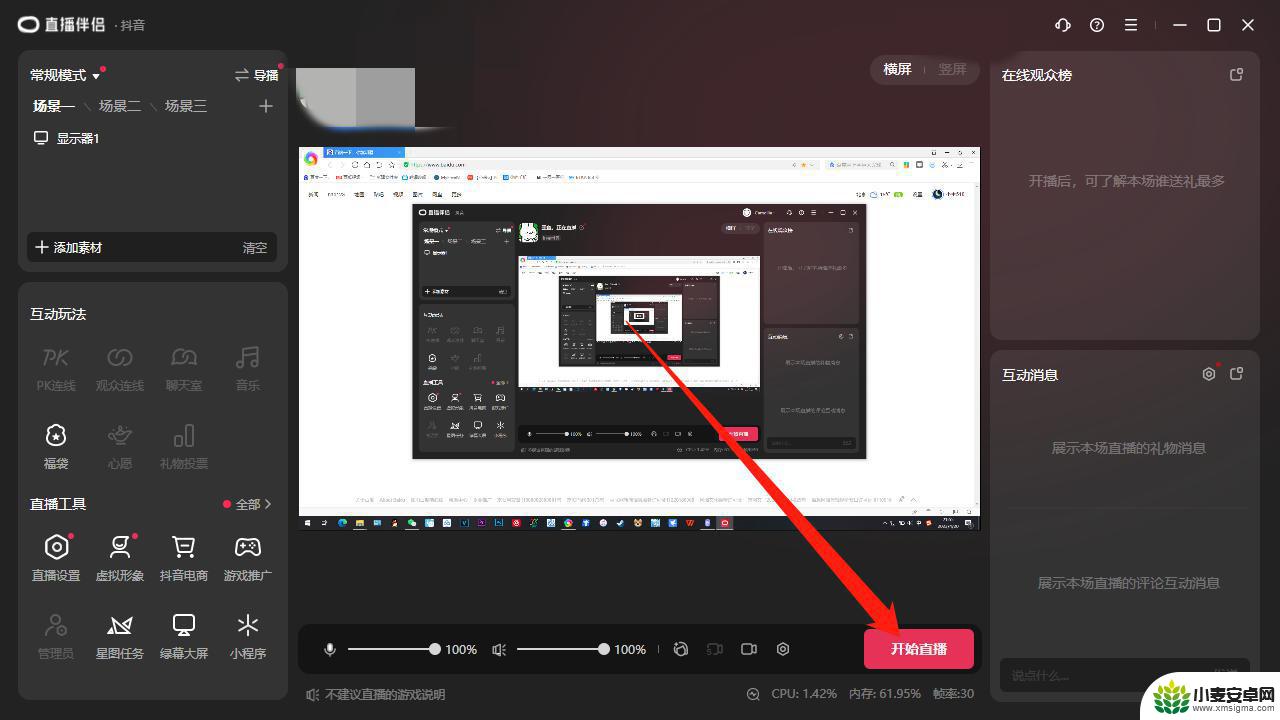Select the 场景三 scene tab
Image resolution: width=1280 pixels, height=720 pixels.
[186, 106]
